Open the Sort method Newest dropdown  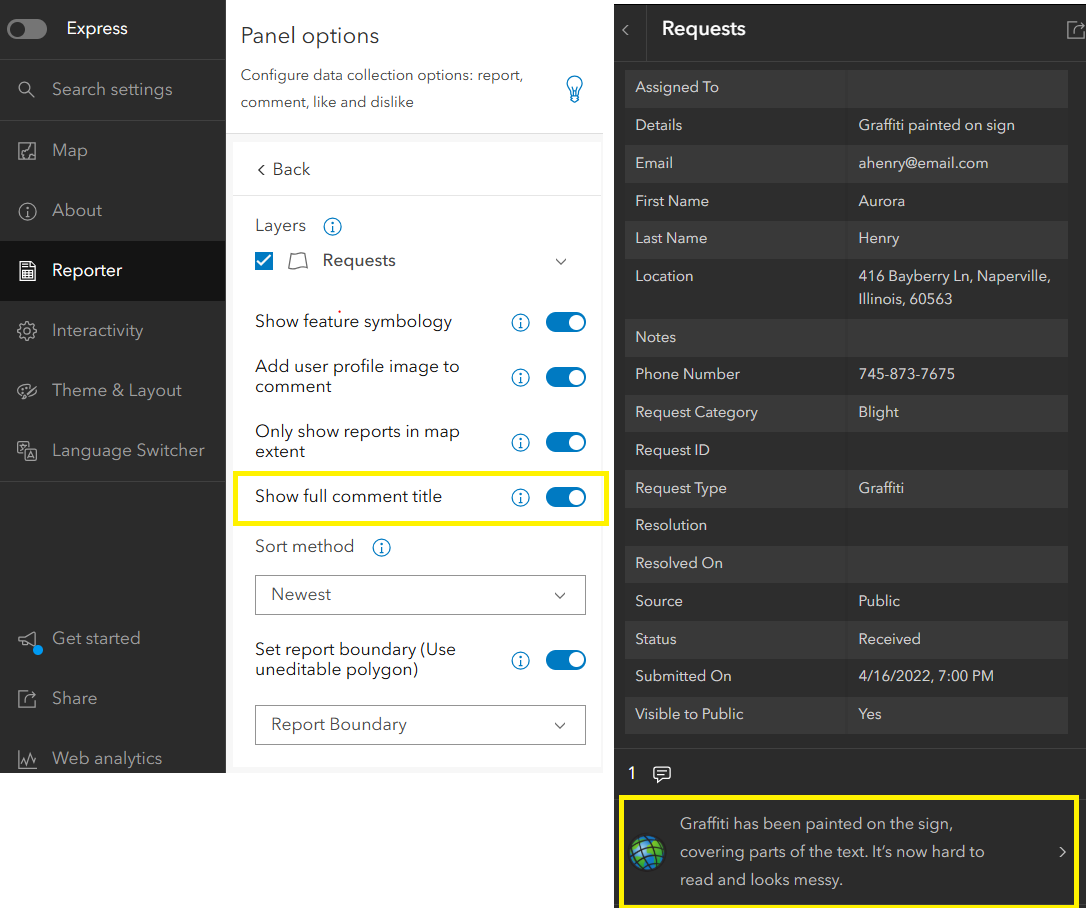pos(420,595)
